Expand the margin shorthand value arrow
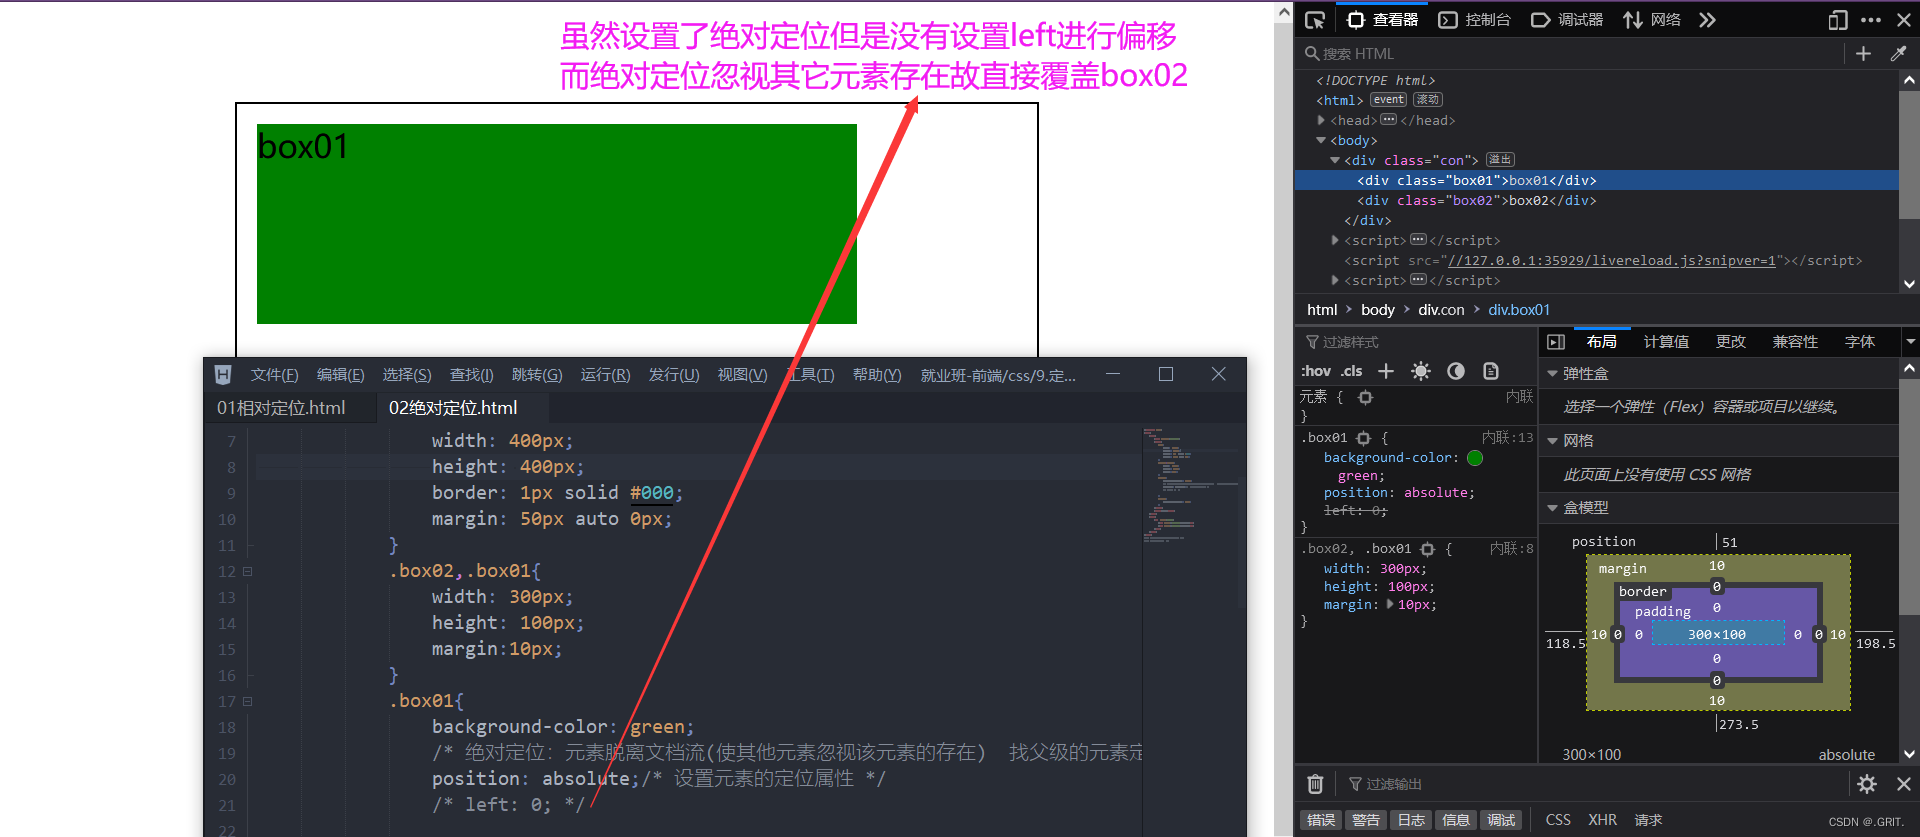Image resolution: width=1920 pixels, height=837 pixels. click(x=1390, y=604)
